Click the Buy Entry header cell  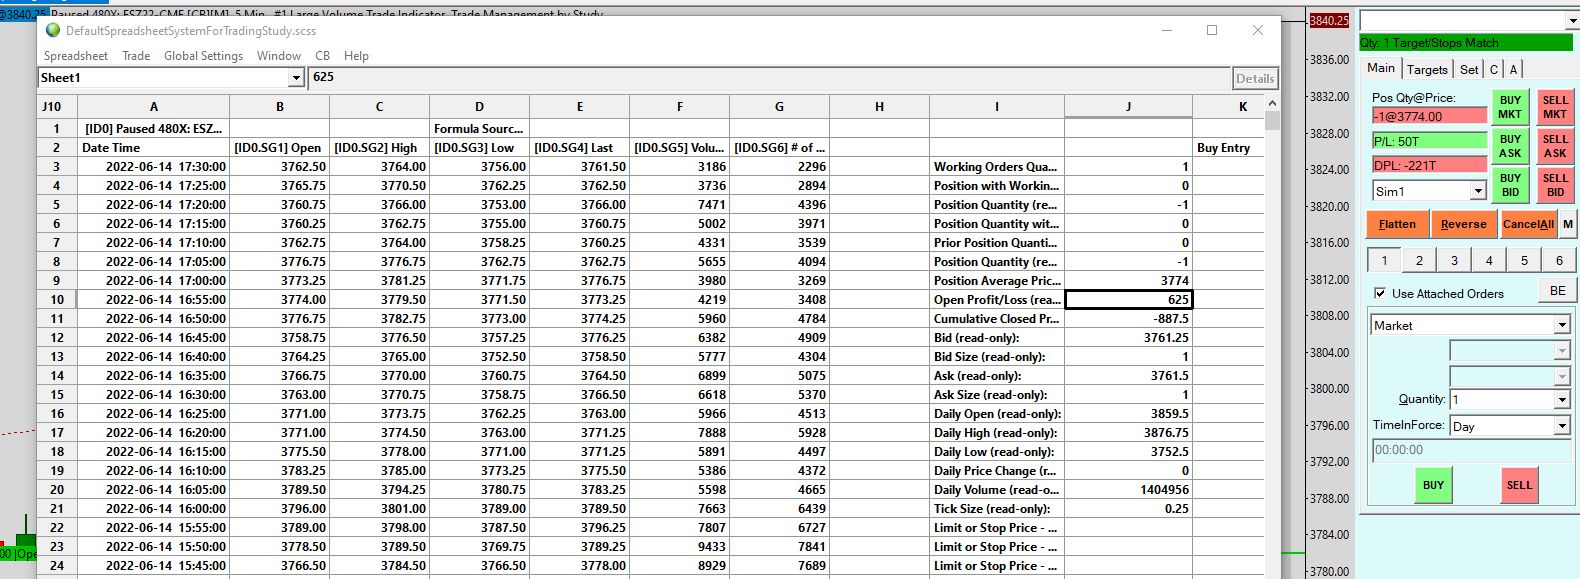coord(1228,148)
